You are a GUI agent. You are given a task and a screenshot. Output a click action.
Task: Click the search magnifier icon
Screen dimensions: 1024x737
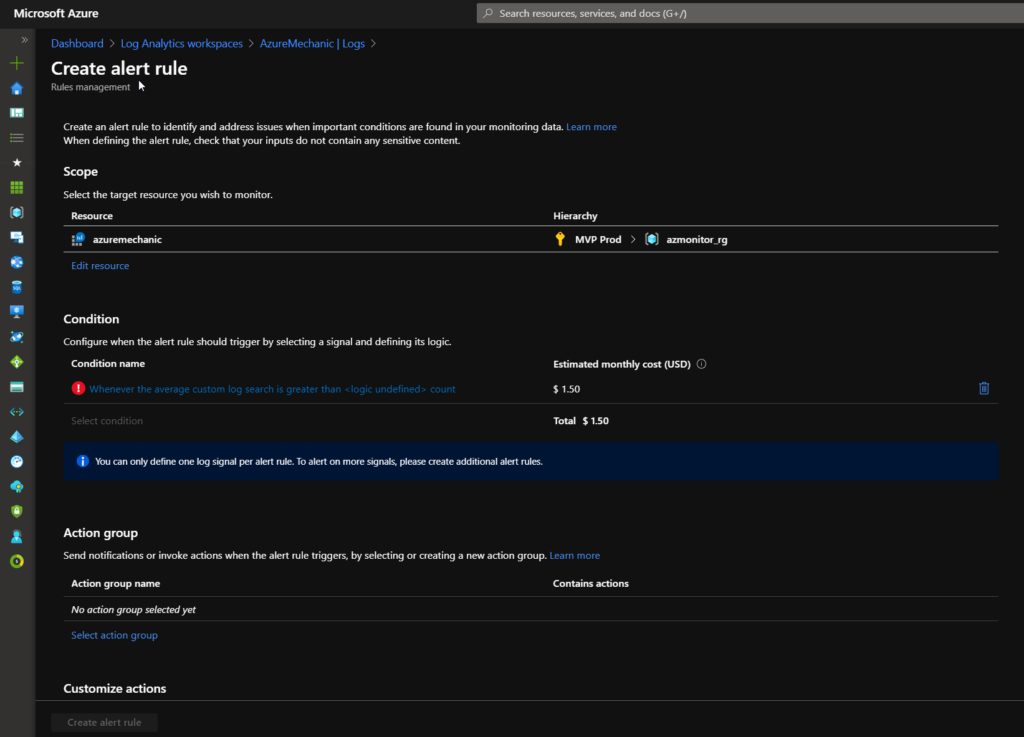488,13
